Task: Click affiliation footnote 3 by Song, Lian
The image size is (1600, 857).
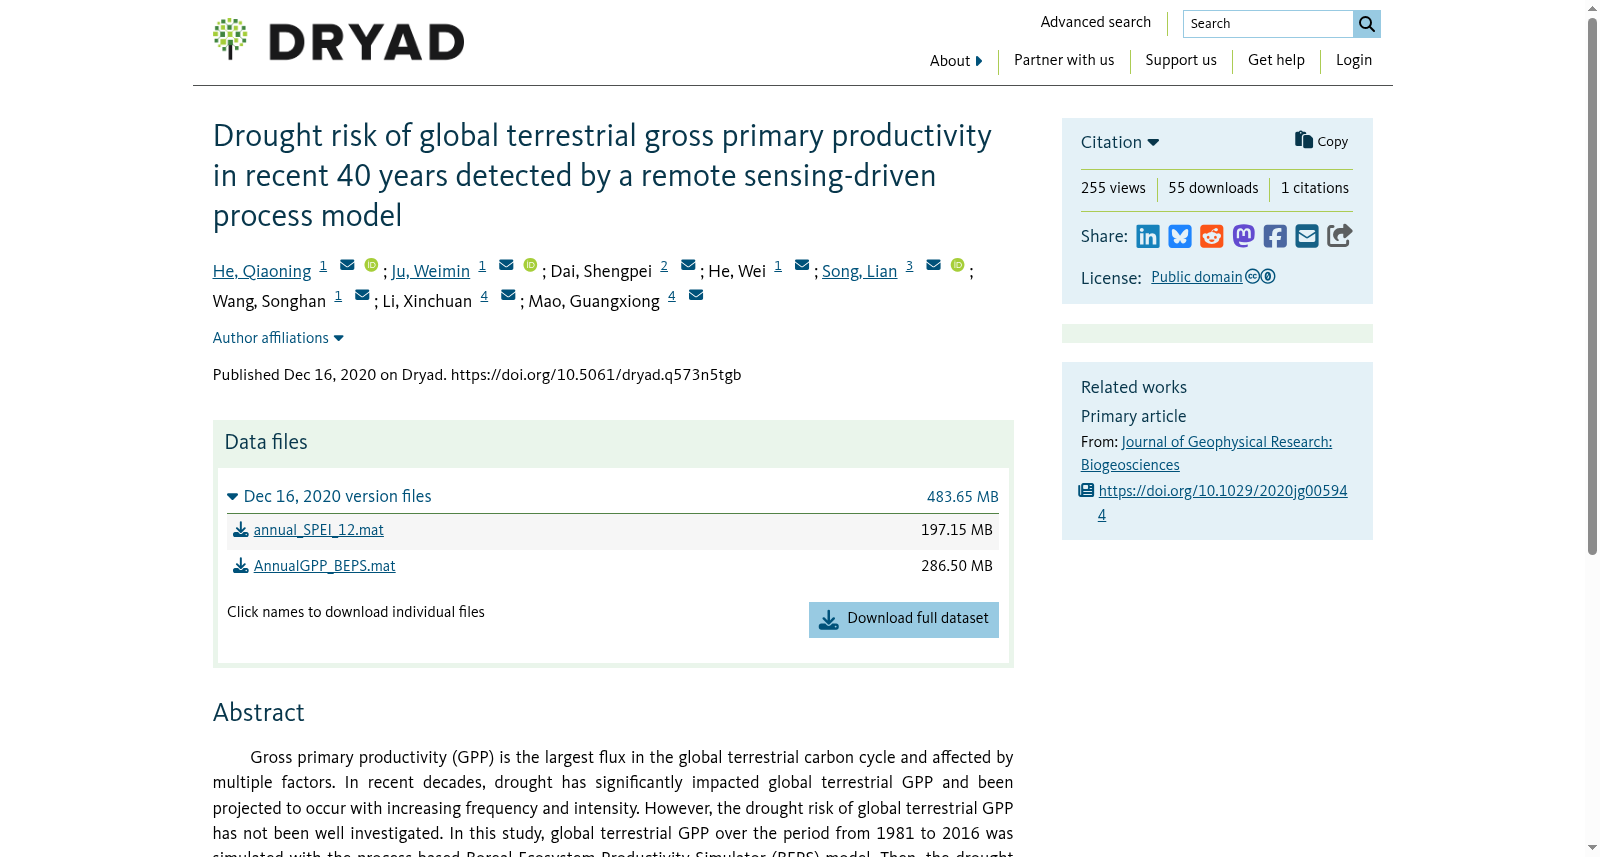Action: click(909, 266)
